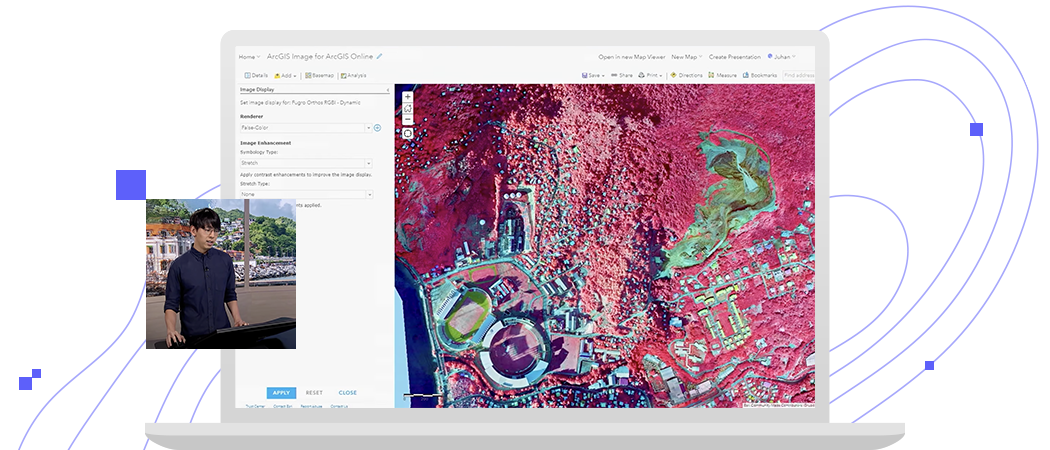
Task: Show the Details pane
Action: [256, 75]
